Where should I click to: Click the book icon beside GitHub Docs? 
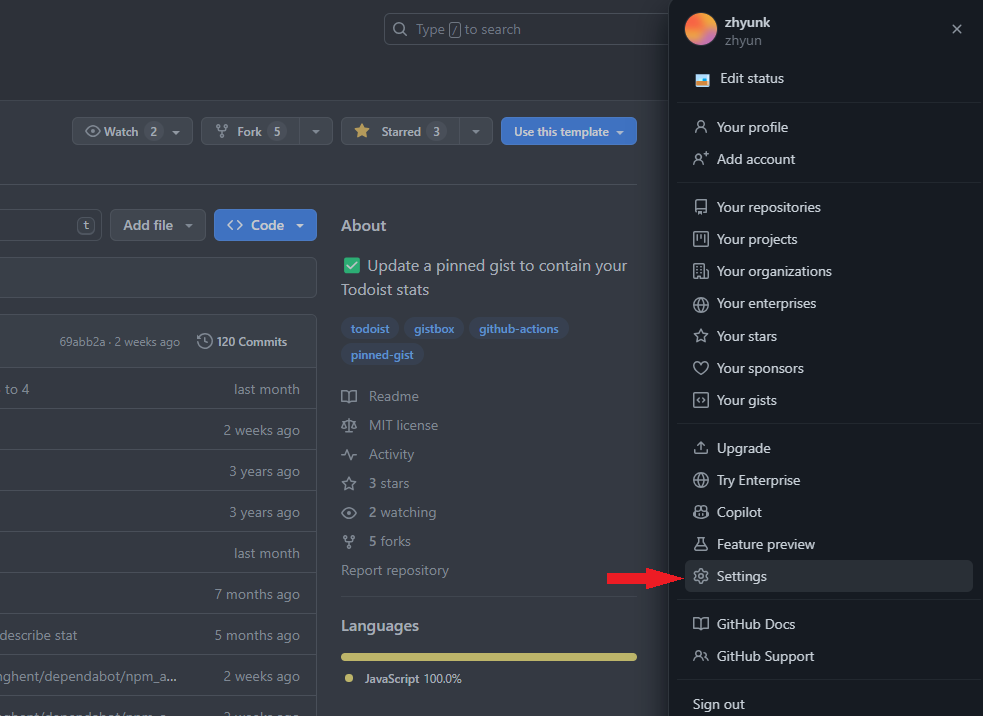pos(700,623)
